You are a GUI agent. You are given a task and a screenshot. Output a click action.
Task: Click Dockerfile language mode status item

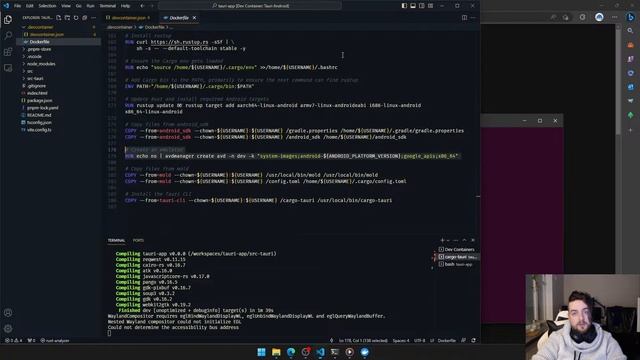click(x=447, y=340)
